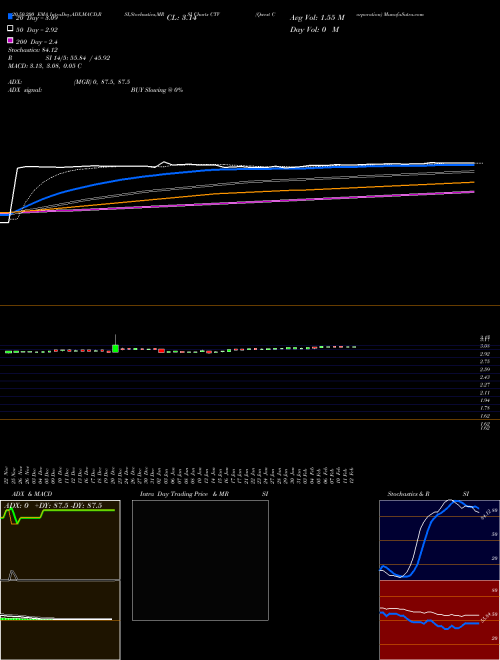The height and width of the screenshot is (660, 500).
Task: Click the 2.92 price axis label
Action: click(x=484, y=354)
